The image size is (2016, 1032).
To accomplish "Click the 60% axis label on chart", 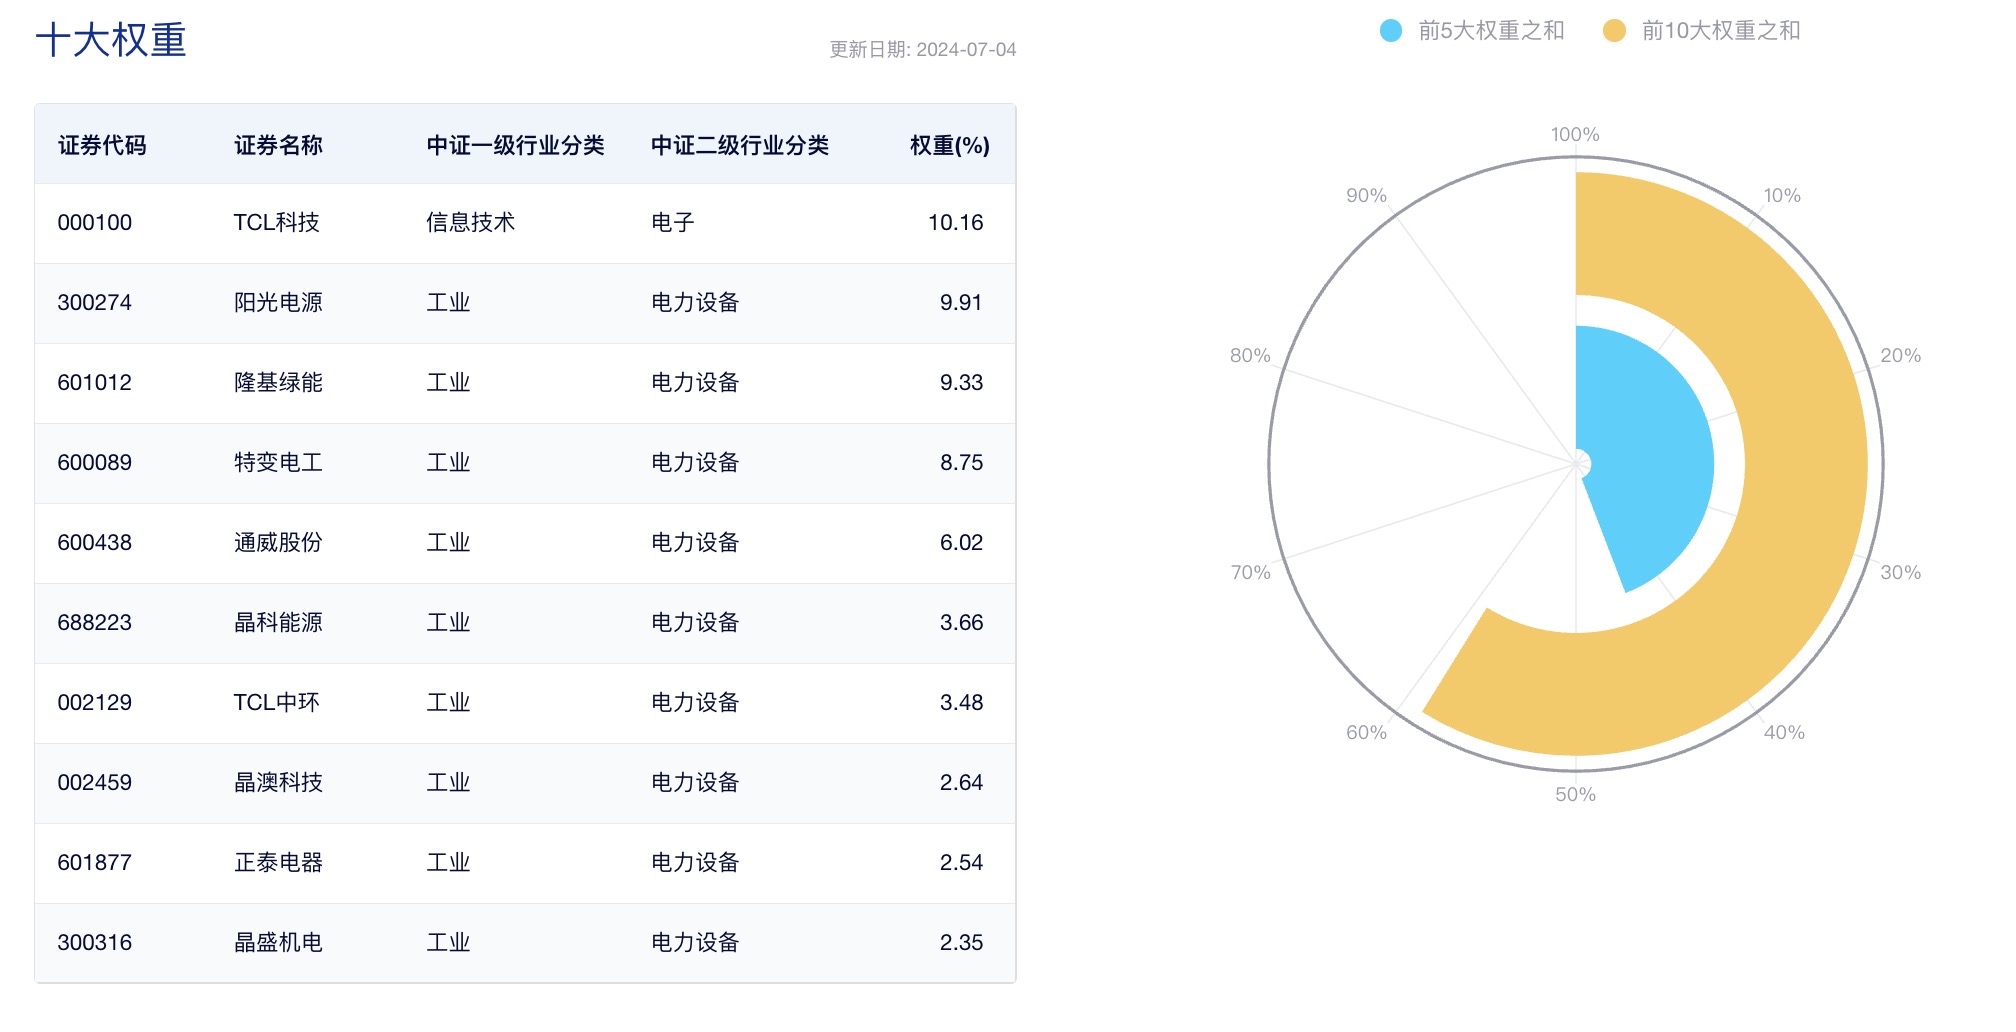I will [x=1366, y=732].
